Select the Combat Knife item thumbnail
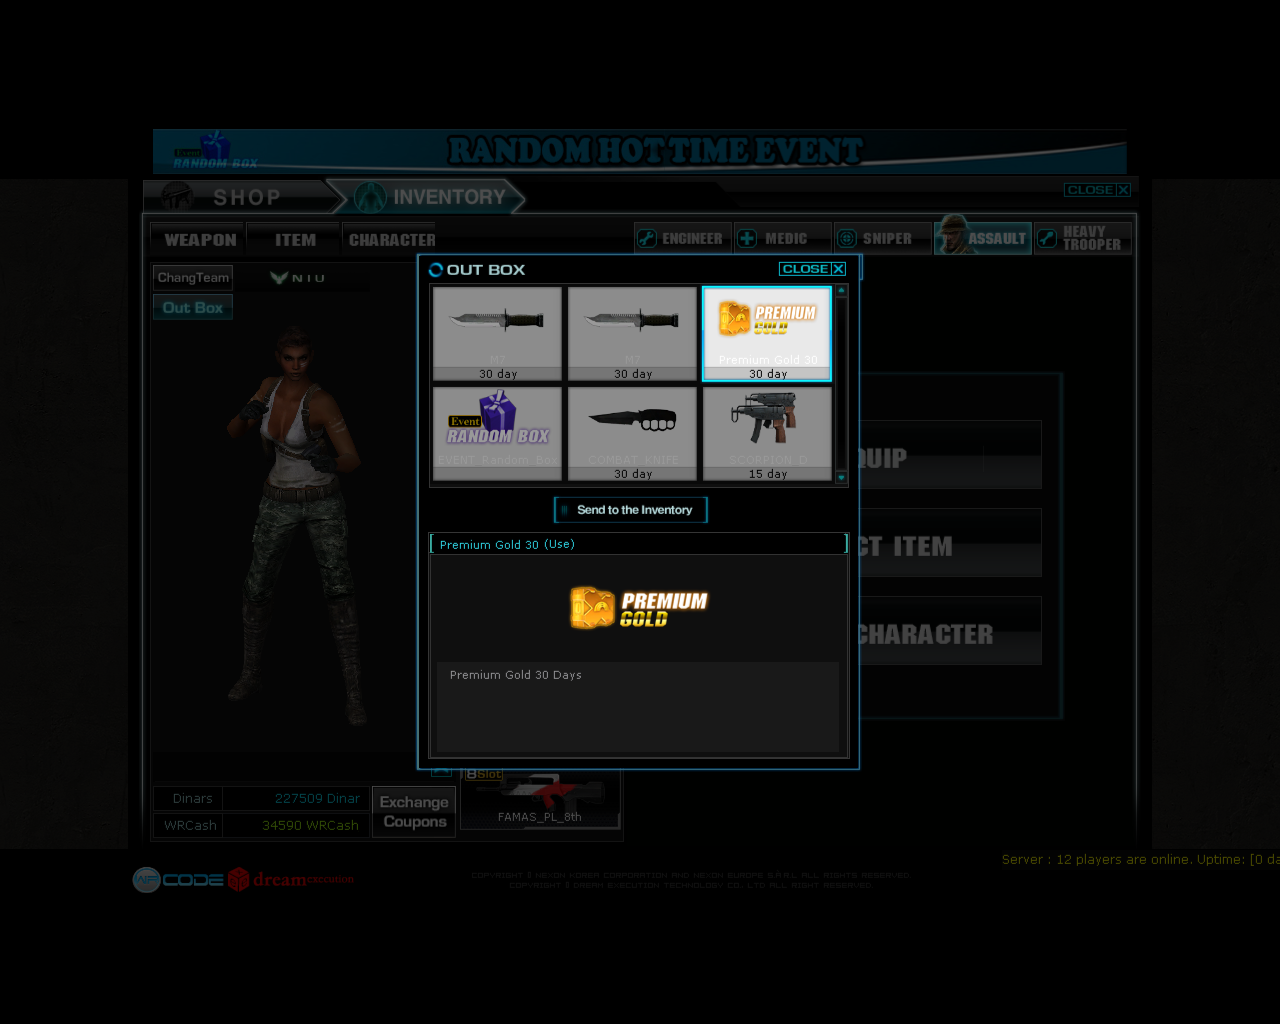 pos(632,434)
